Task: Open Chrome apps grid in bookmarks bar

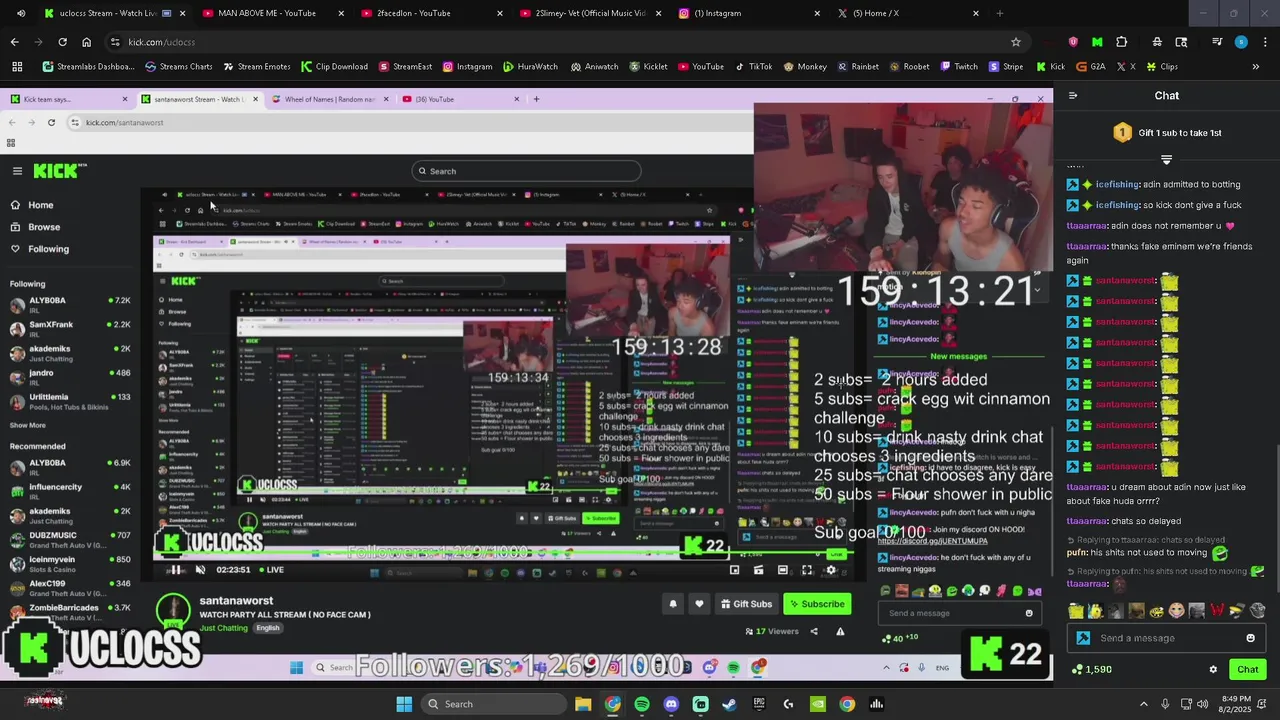Action: click(17, 67)
